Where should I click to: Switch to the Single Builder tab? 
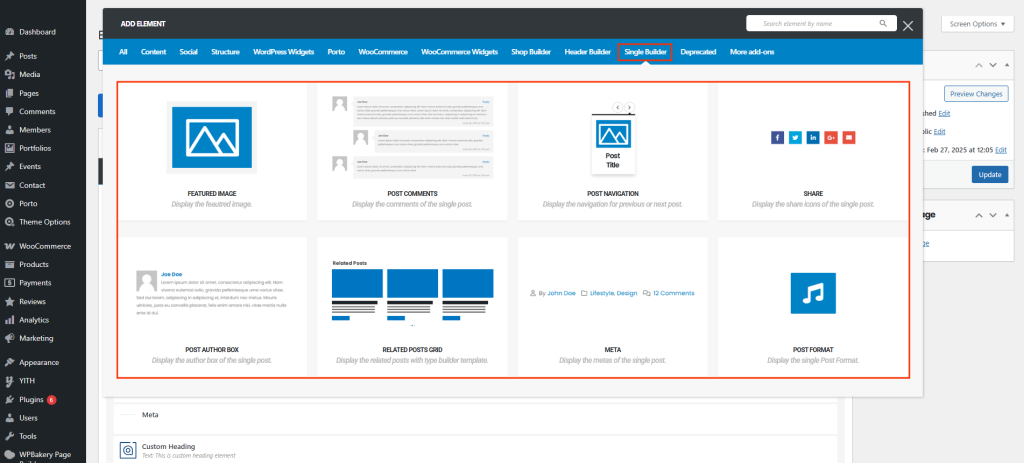pos(645,52)
